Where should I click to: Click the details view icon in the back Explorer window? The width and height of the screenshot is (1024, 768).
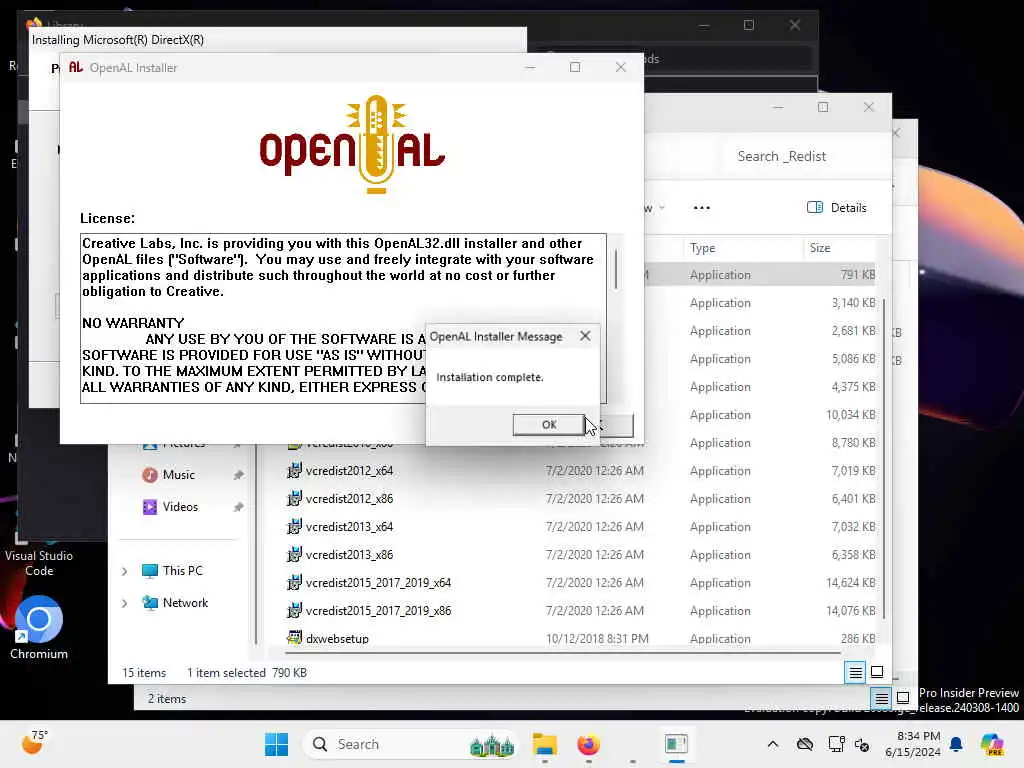[881, 698]
